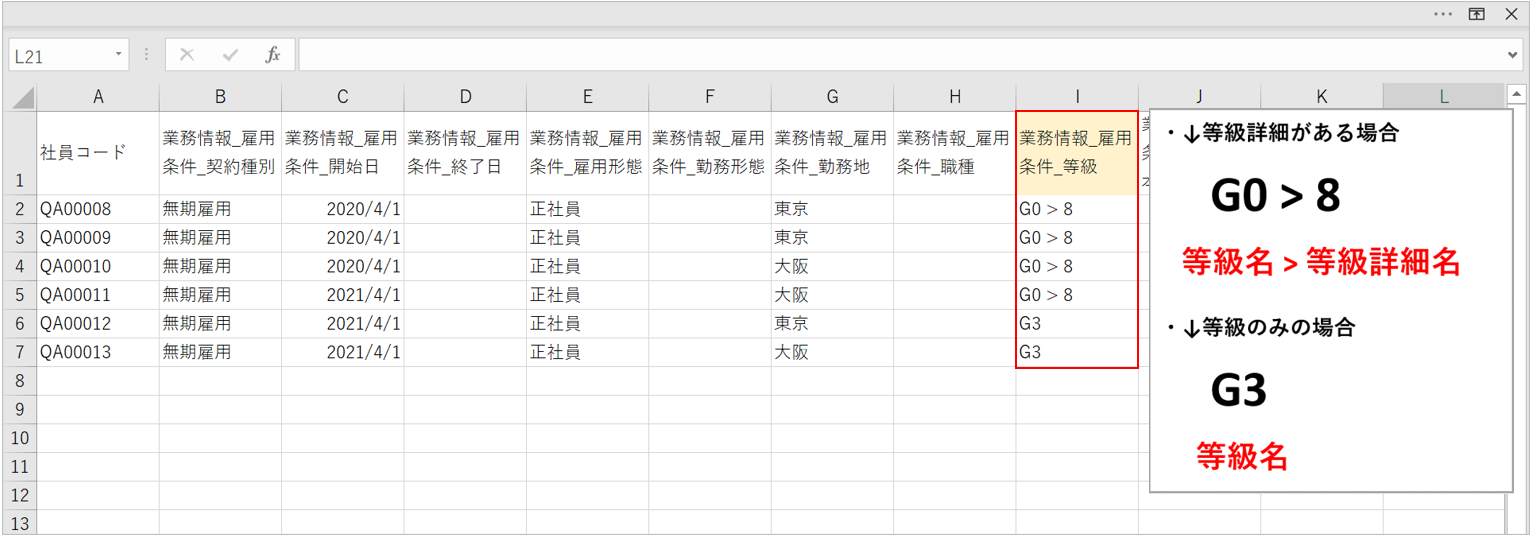Click the G3 cell in row 6

pyautogui.click(x=1077, y=324)
